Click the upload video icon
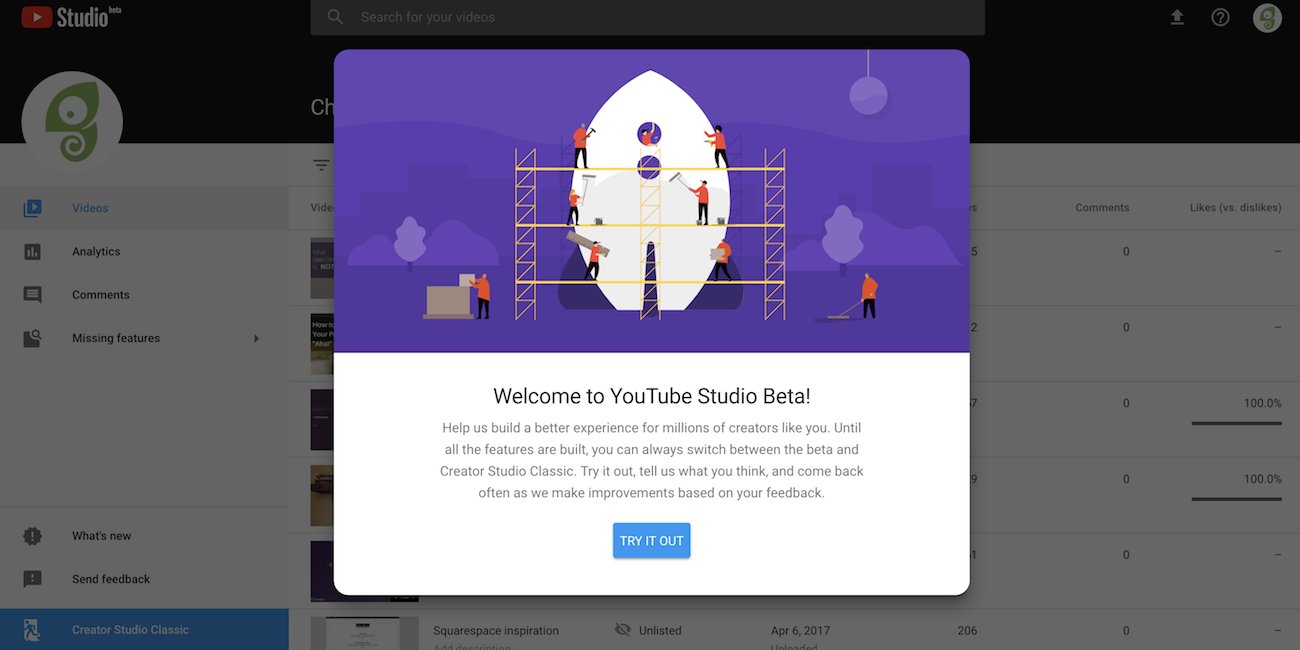This screenshot has height=650, width=1300. (1177, 17)
